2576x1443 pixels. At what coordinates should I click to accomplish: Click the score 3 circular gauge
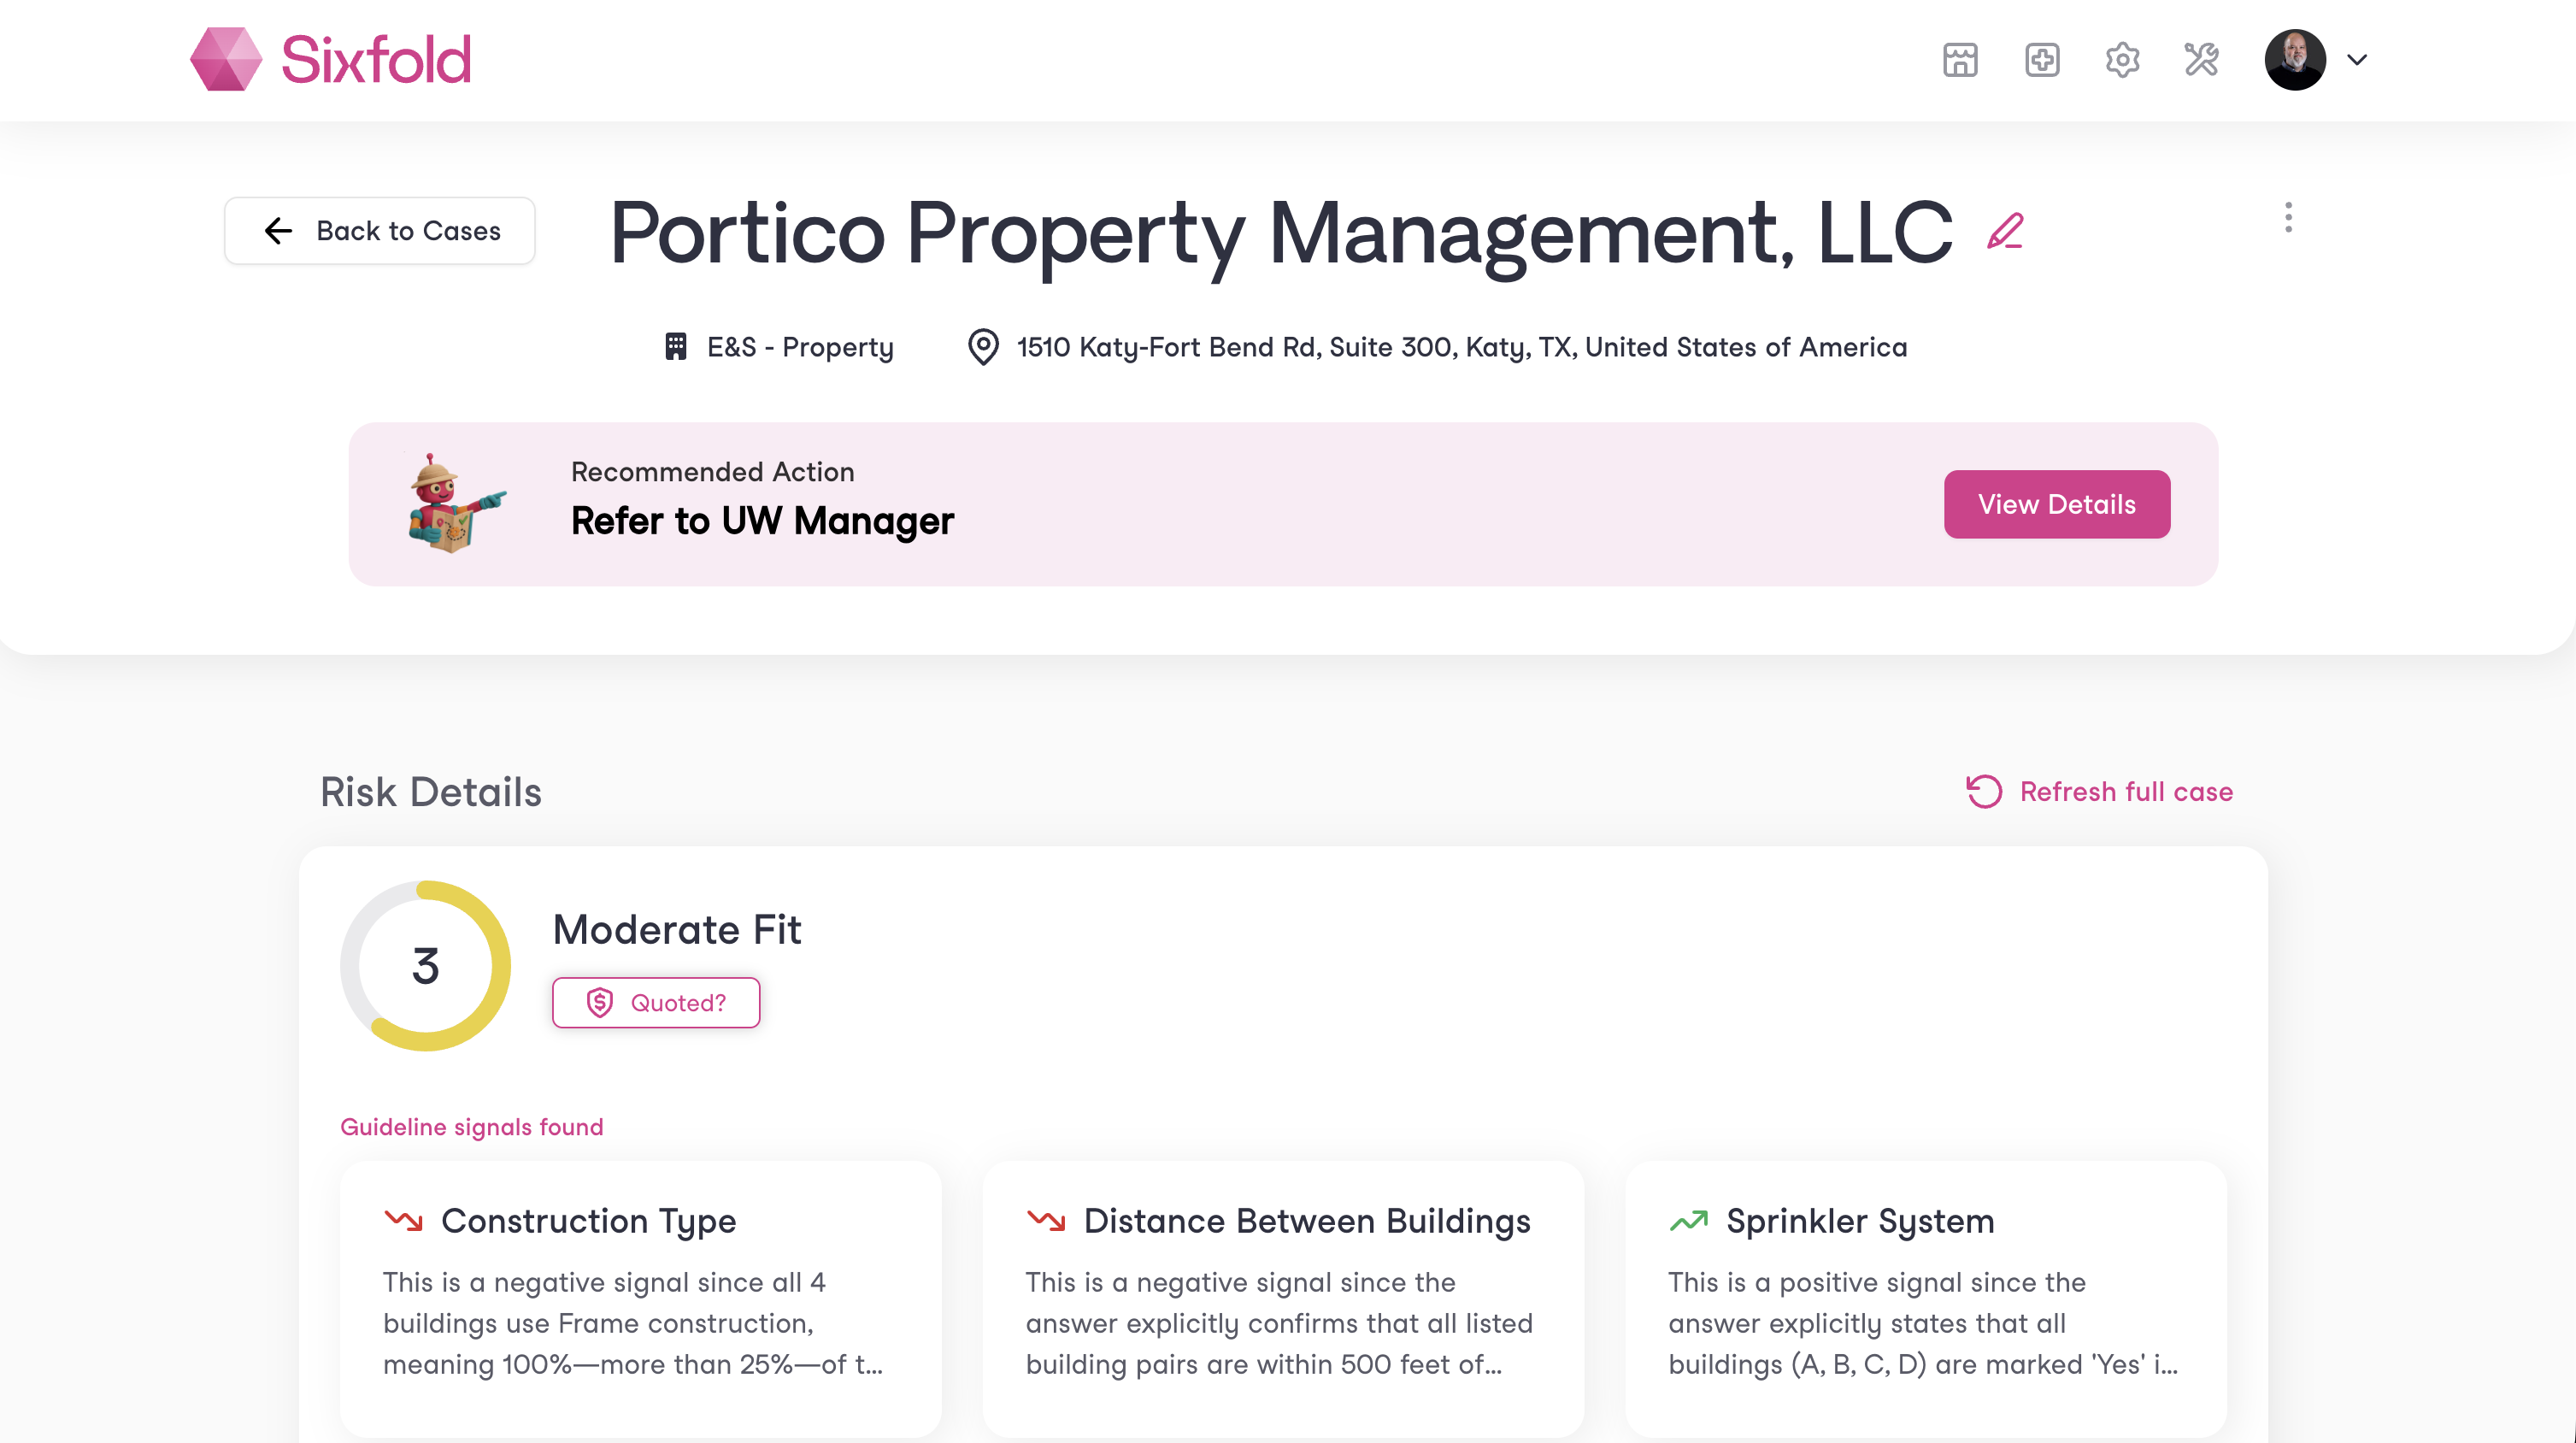425,965
